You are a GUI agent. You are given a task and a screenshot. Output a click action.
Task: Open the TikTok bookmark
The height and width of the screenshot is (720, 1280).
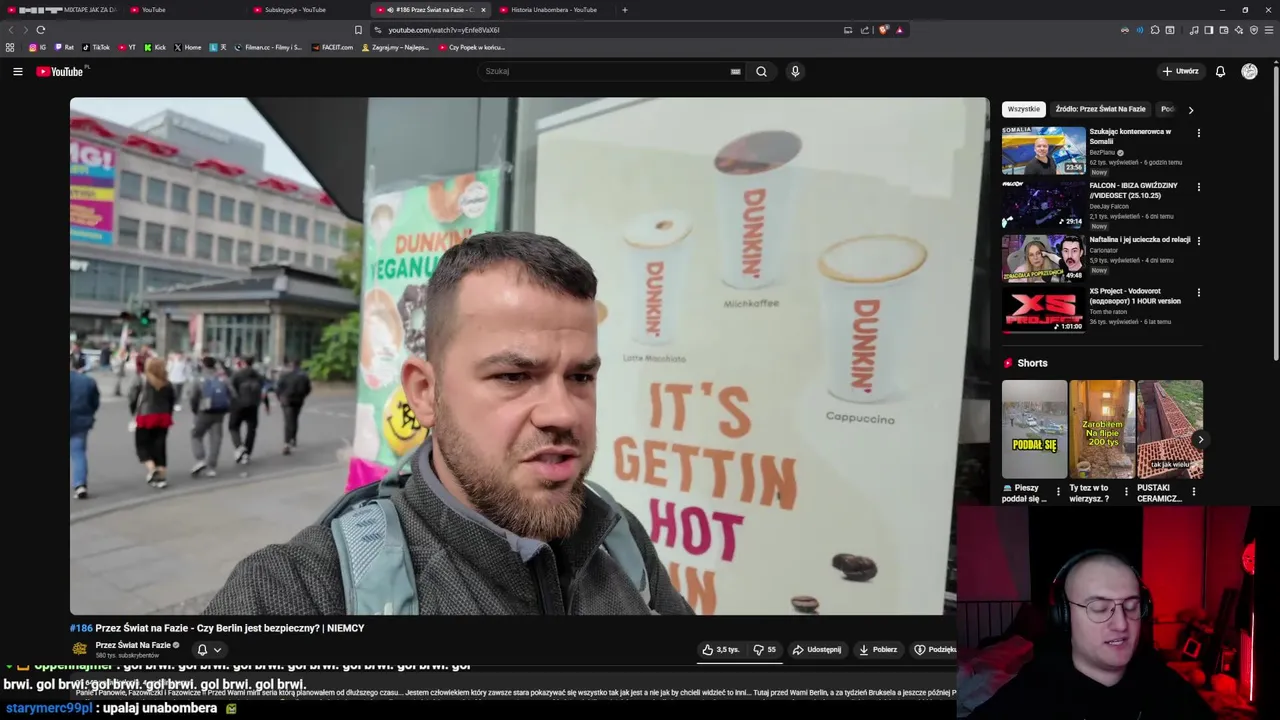tap(96, 47)
